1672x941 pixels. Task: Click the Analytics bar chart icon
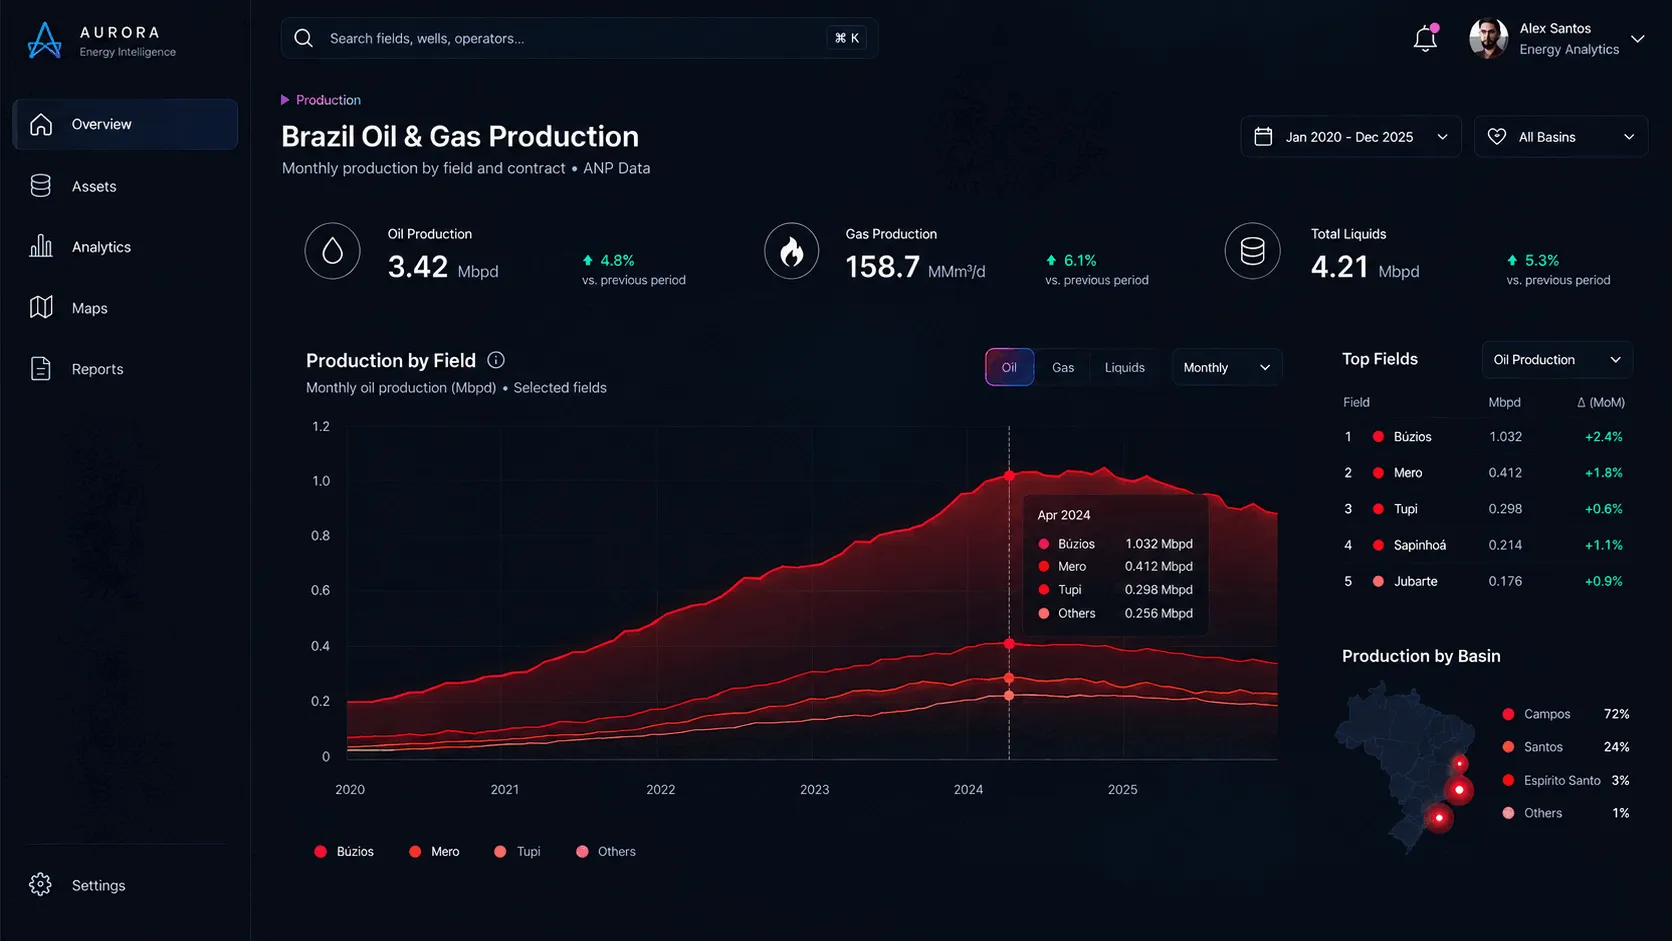pyautogui.click(x=41, y=246)
